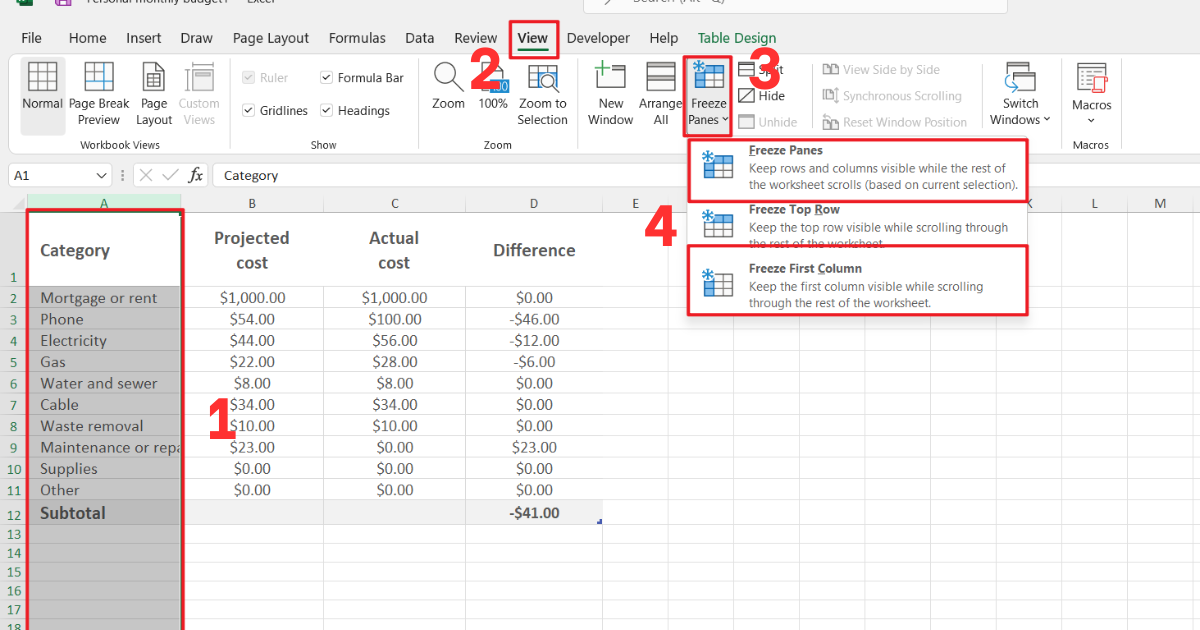Select column C header
This screenshot has height=630, width=1200.
(394, 203)
